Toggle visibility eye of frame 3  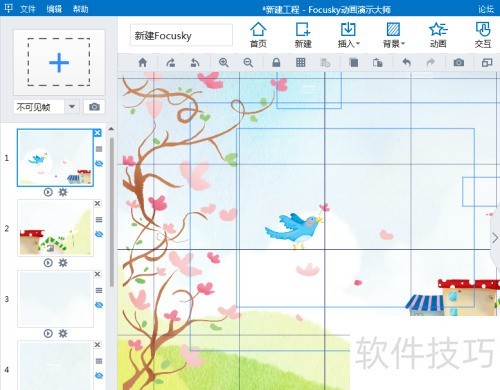[99, 305]
